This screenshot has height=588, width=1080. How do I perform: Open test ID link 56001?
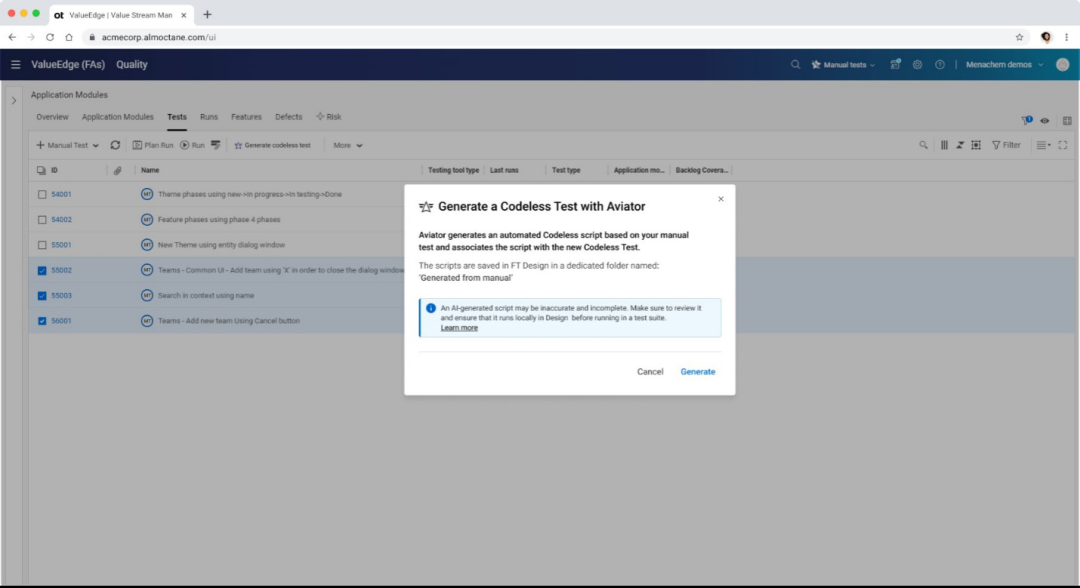pos(61,321)
